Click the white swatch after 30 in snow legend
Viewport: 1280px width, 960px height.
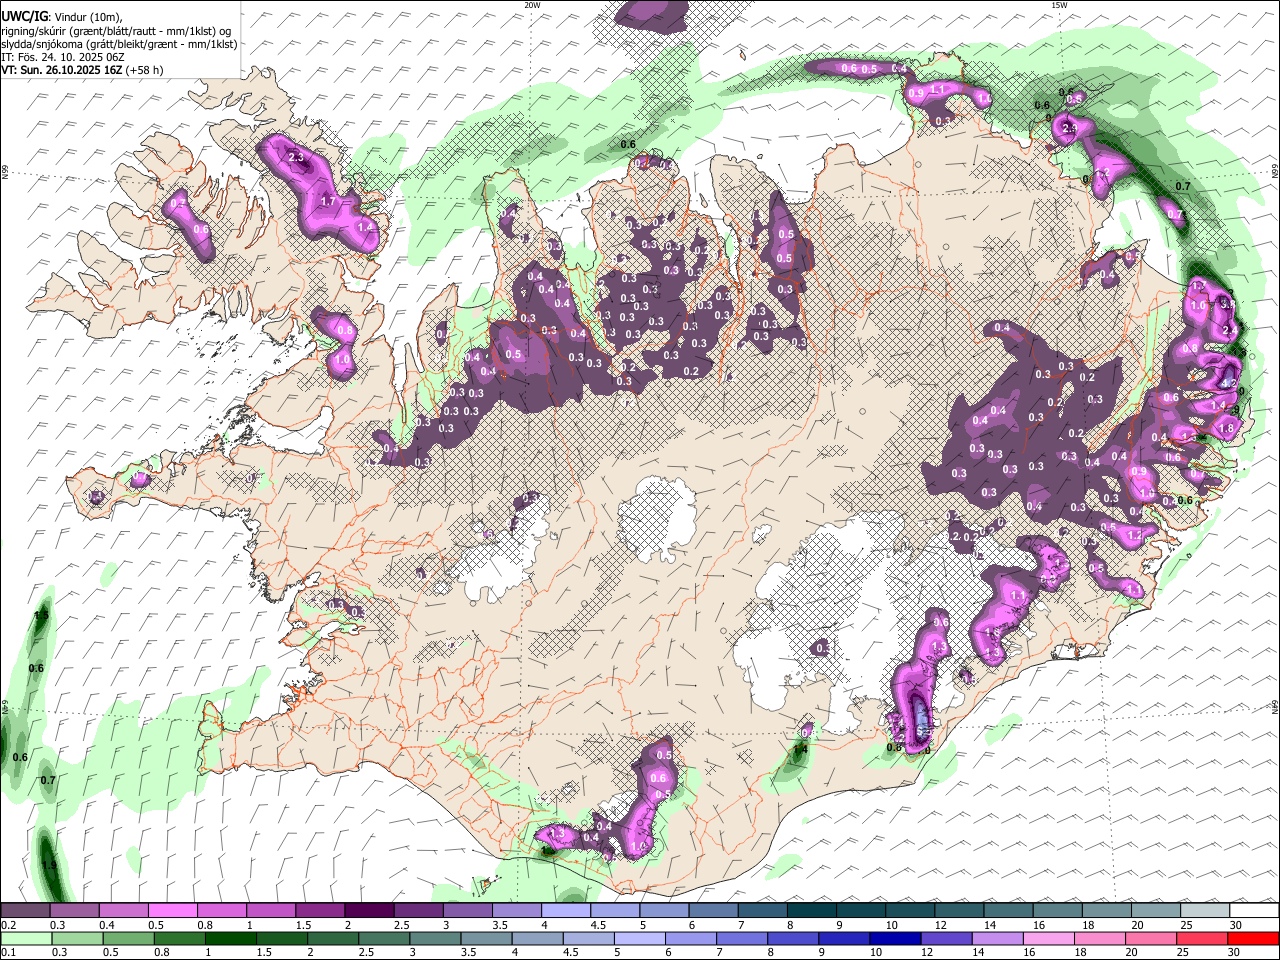coord(1254,911)
